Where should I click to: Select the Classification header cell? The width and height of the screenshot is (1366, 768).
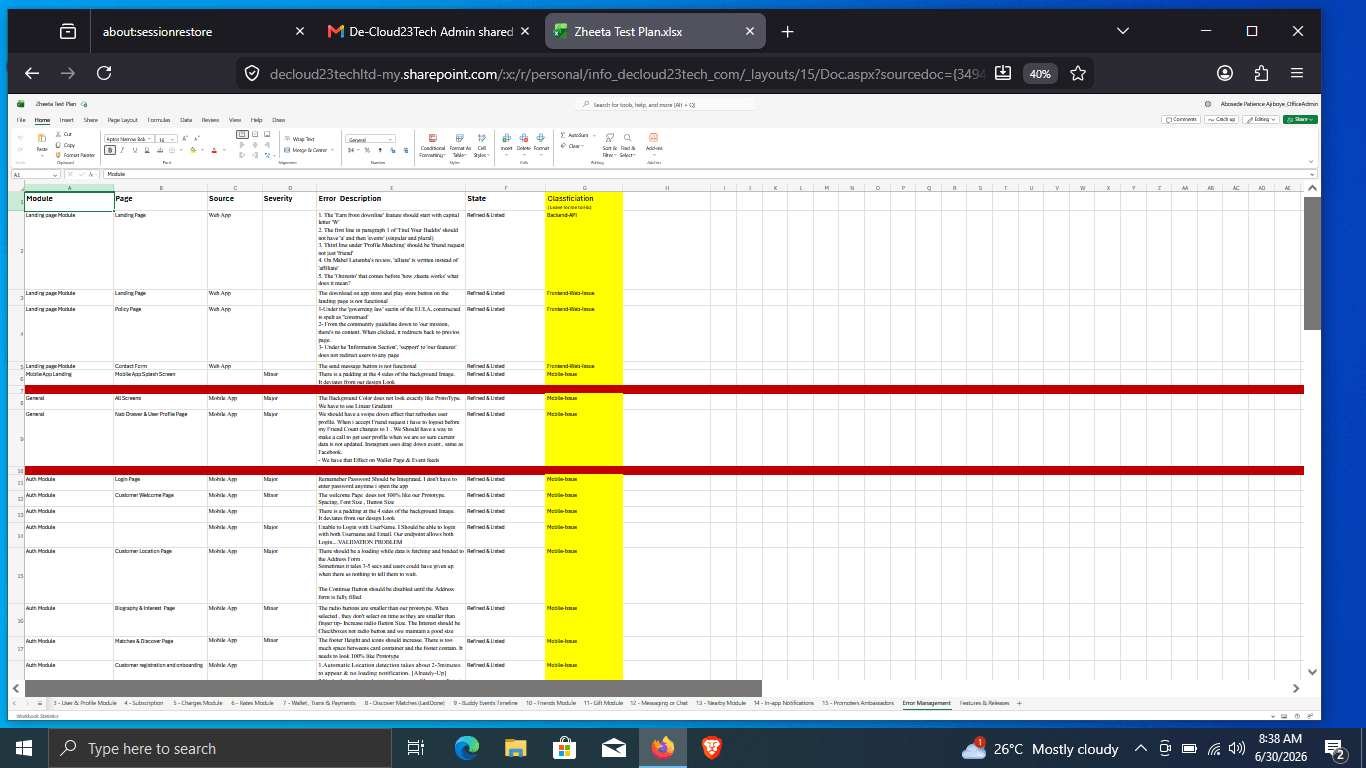pyautogui.click(x=584, y=200)
